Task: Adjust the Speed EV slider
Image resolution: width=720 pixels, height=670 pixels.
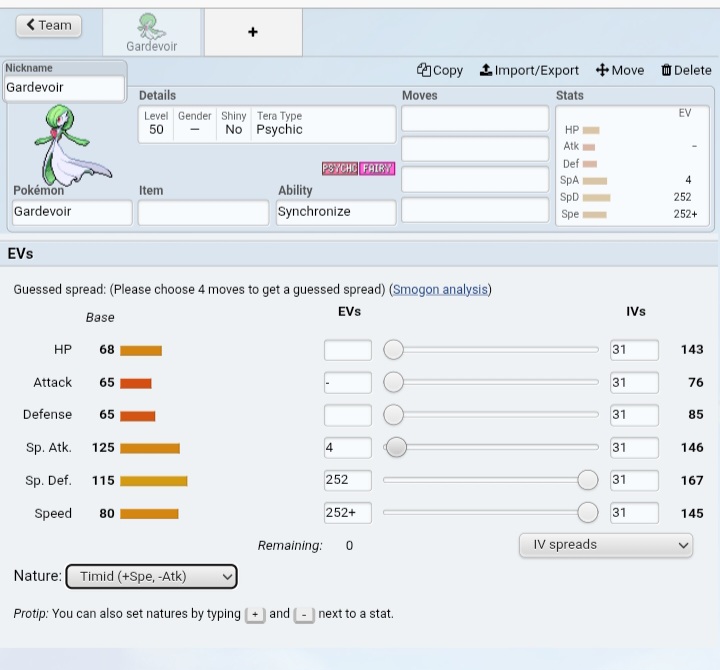Action: click(491, 512)
